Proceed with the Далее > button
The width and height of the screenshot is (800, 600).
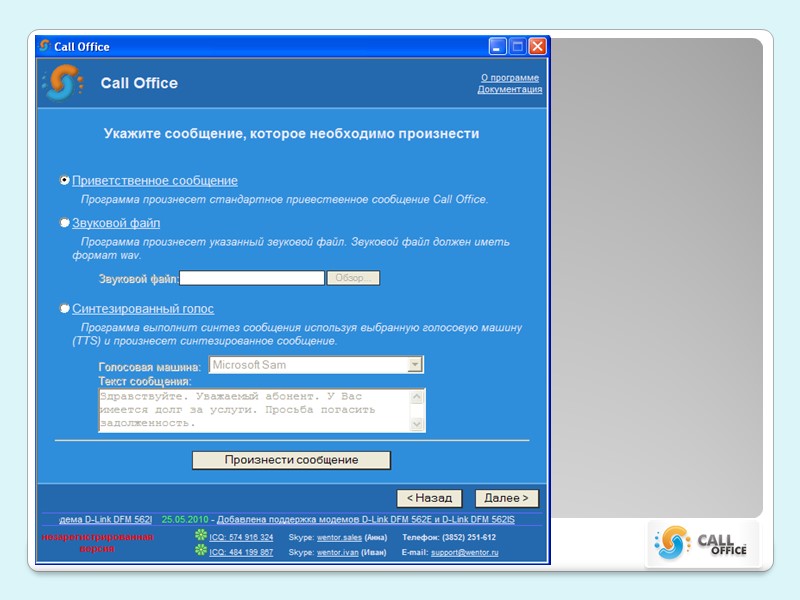tap(507, 498)
